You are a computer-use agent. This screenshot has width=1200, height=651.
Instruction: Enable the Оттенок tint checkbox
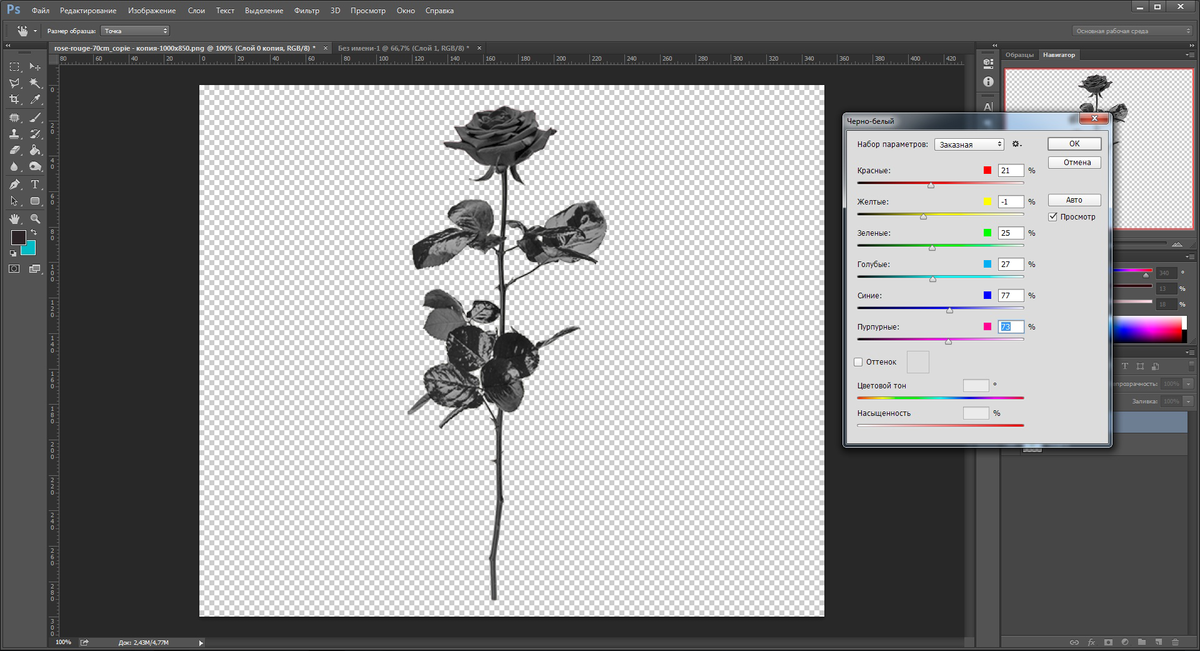858,362
